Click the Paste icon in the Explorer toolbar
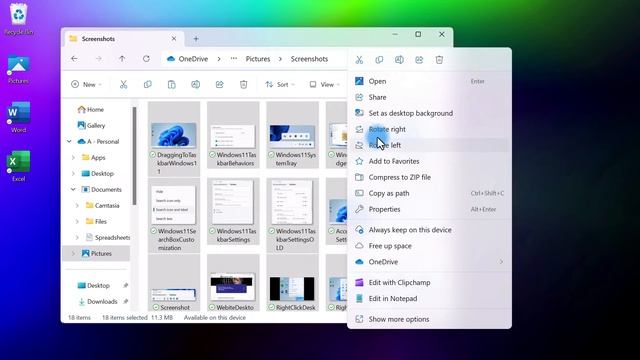The height and width of the screenshot is (360, 640). coord(171,84)
